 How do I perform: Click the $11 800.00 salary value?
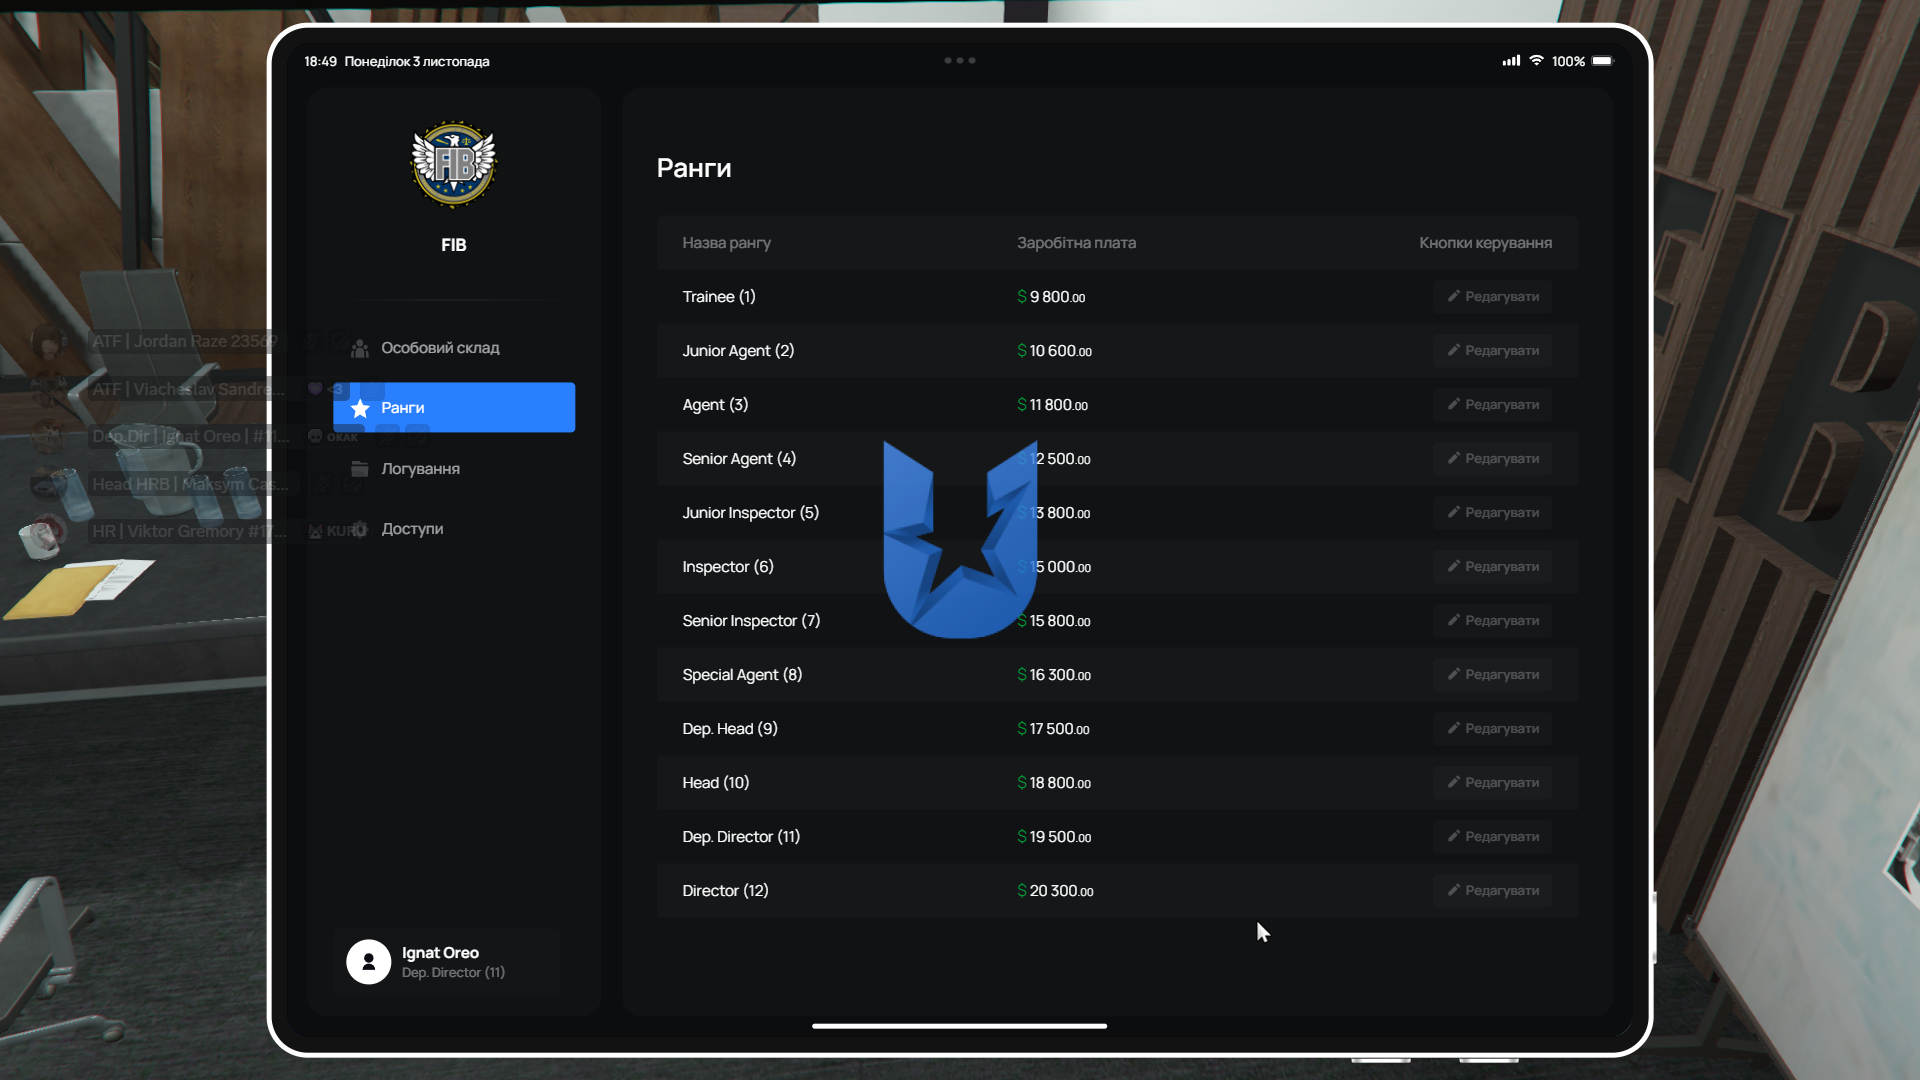1052,405
